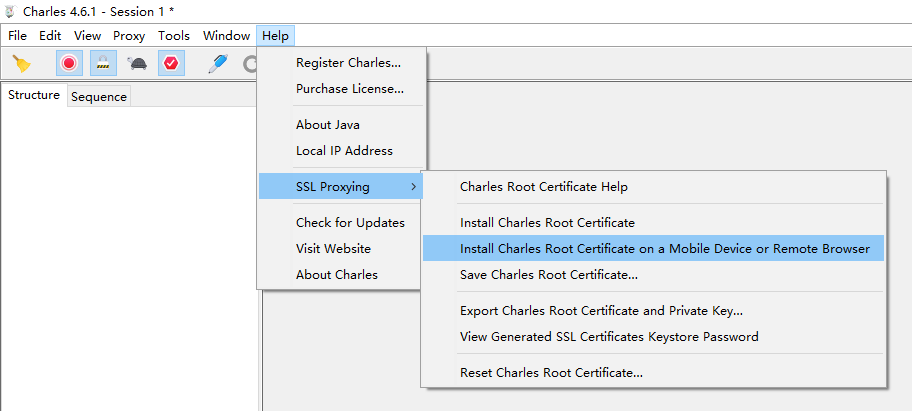Choose Save Charles Root Certificate...

[x=653, y=274]
